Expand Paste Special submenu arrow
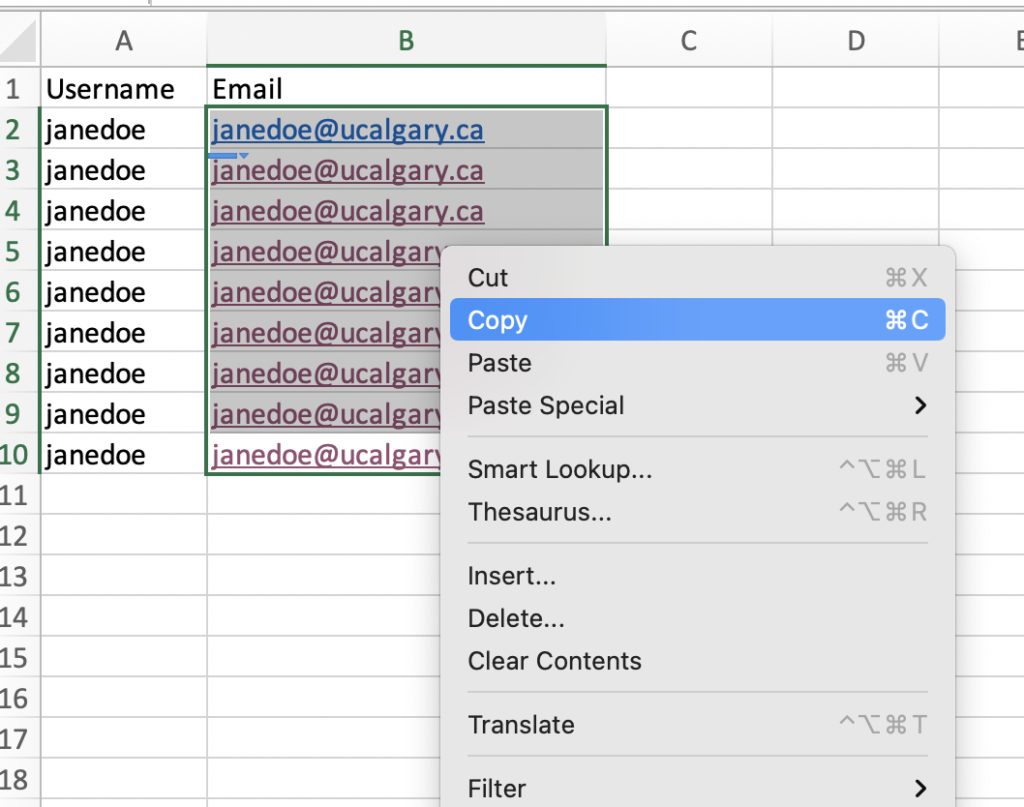This screenshot has height=807, width=1024. 920,405
